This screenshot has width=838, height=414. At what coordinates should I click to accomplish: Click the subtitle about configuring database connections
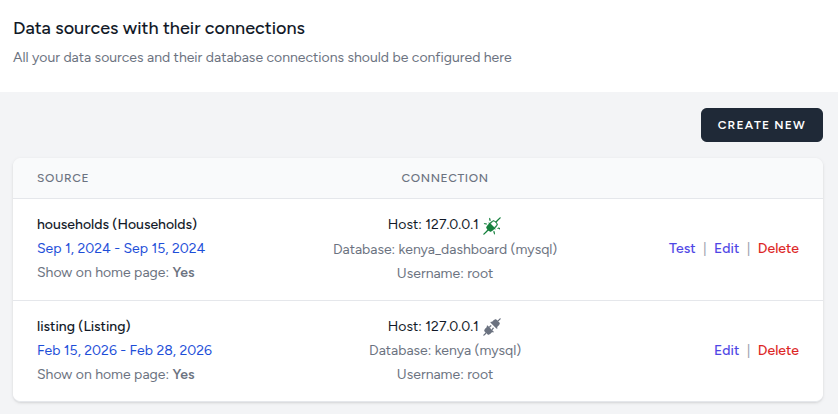click(x=262, y=58)
